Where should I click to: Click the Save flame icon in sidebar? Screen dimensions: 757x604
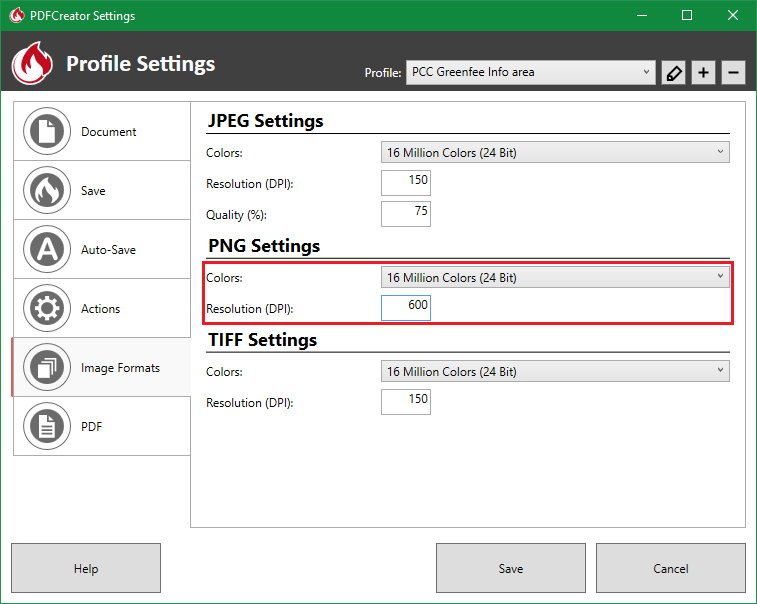[x=46, y=191]
